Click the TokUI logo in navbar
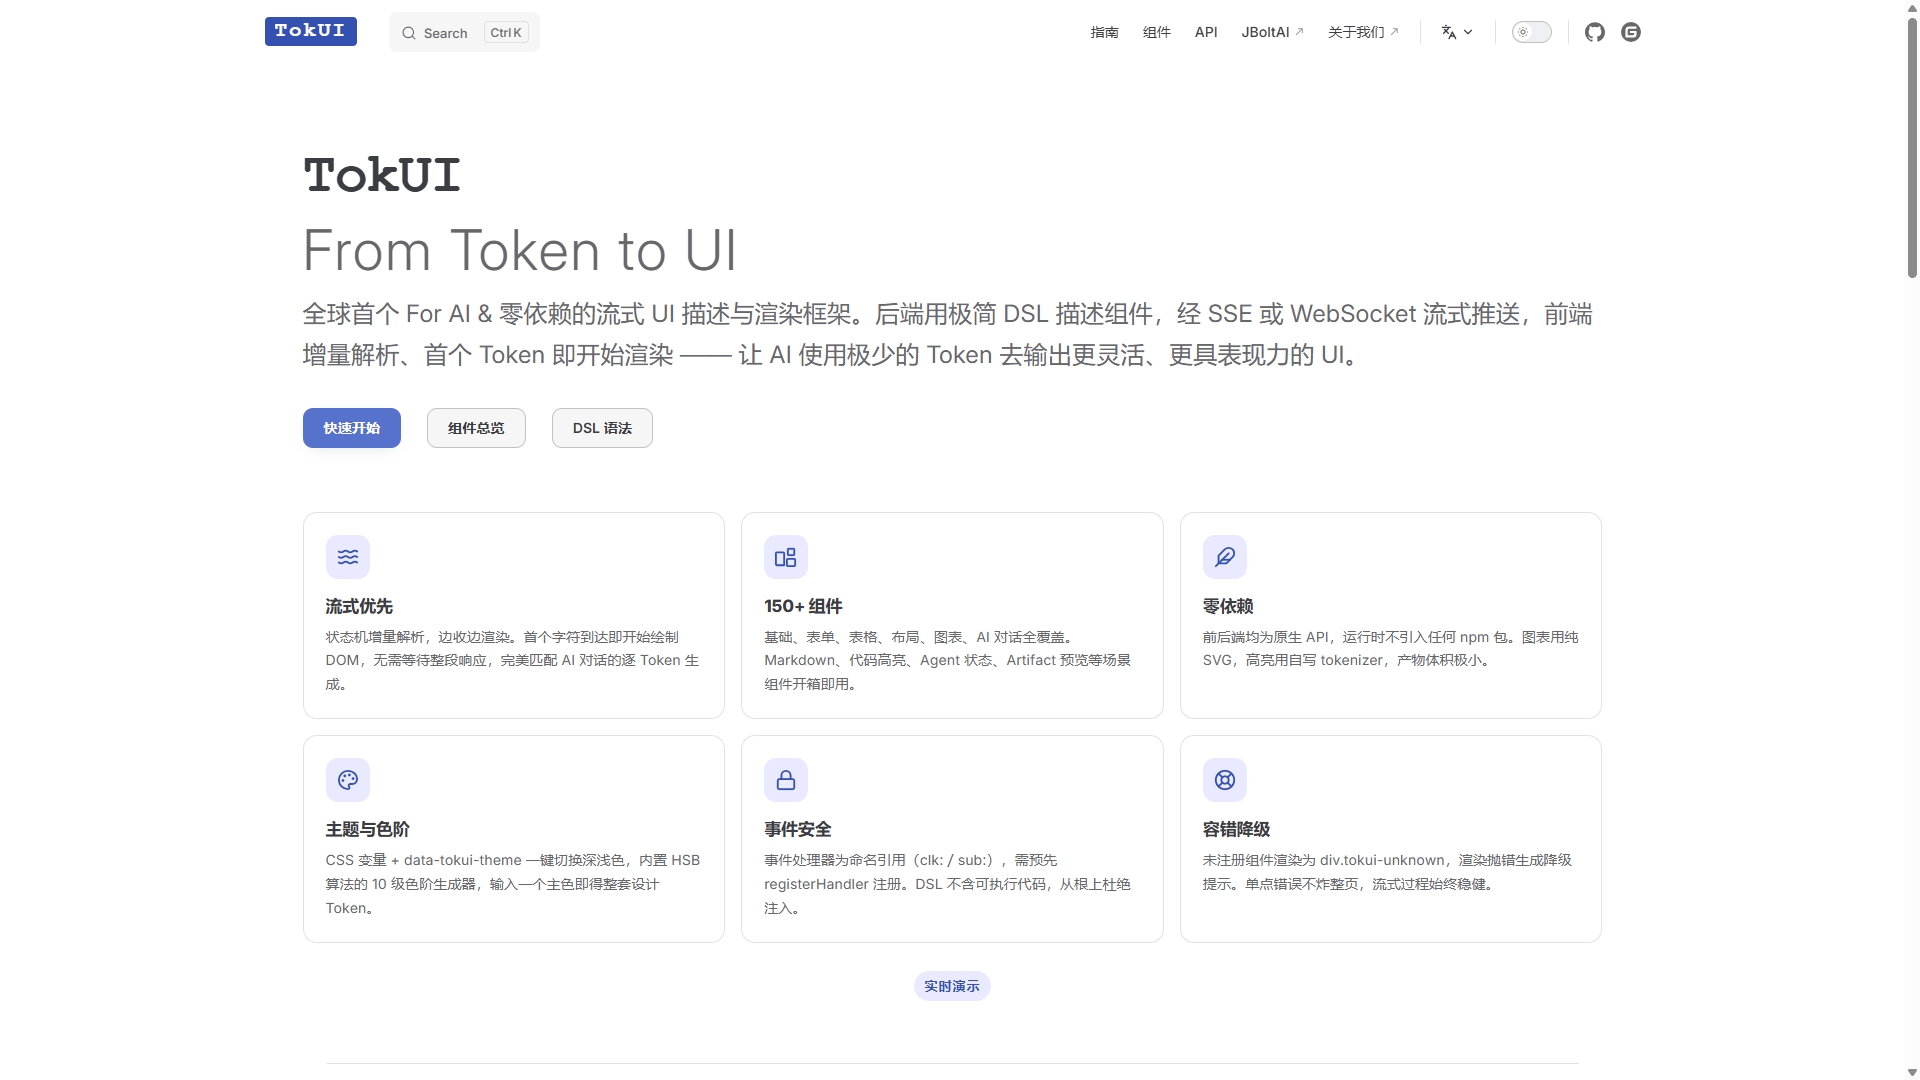Screen dimensions: 1920x1080 click(x=311, y=31)
